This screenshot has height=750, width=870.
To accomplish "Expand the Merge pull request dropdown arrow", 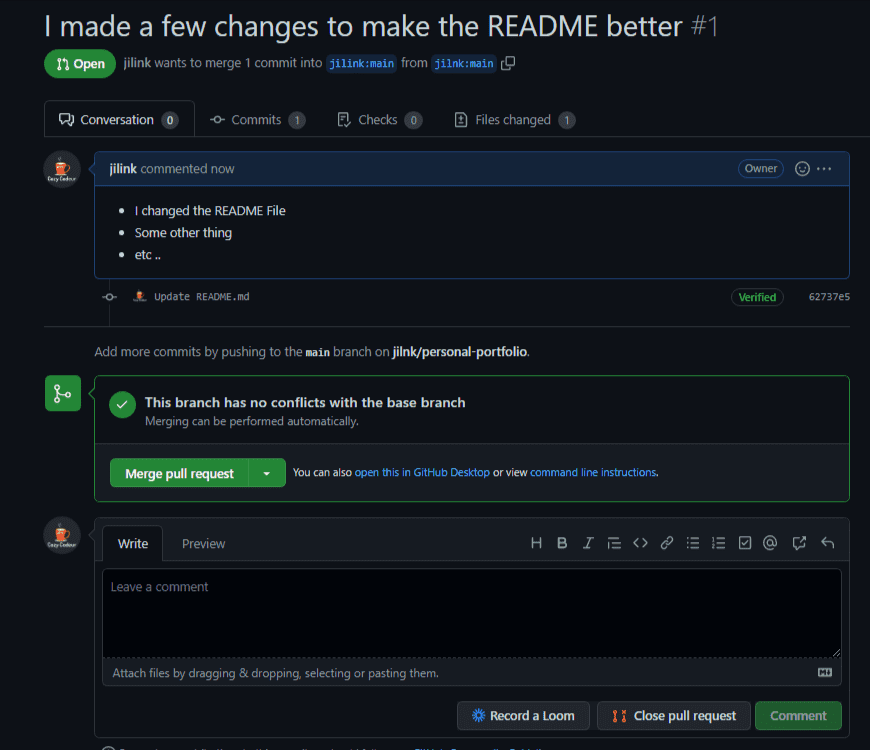I will (x=267, y=473).
